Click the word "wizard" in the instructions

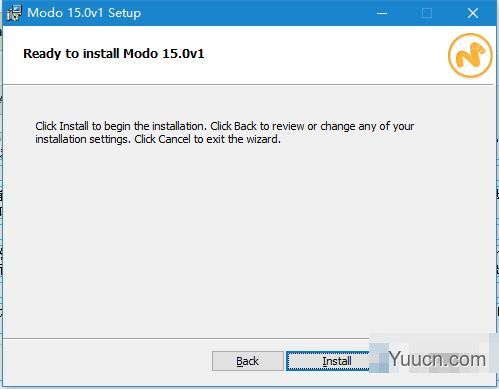[x=263, y=139]
